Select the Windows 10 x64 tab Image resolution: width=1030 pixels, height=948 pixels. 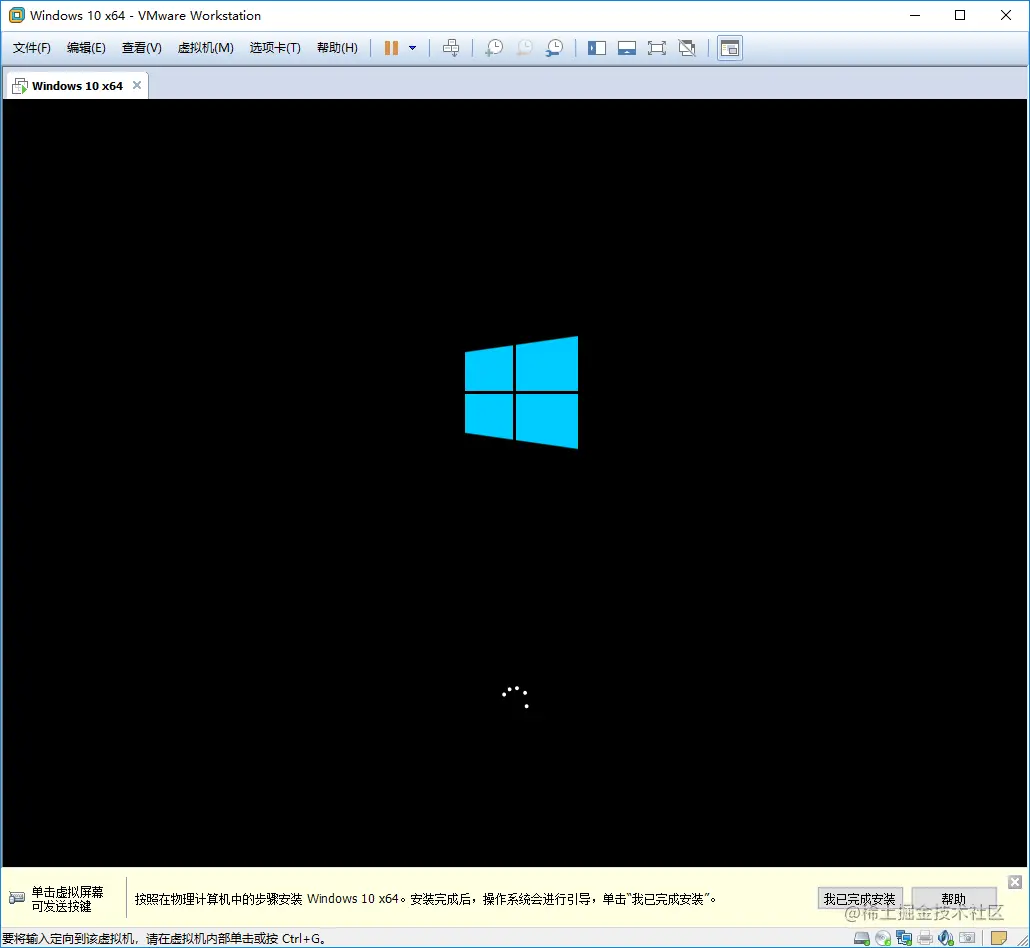click(77, 86)
